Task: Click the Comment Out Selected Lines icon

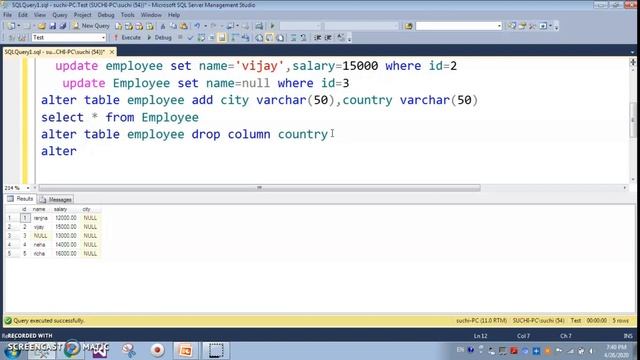Action: pyautogui.click(x=293, y=38)
